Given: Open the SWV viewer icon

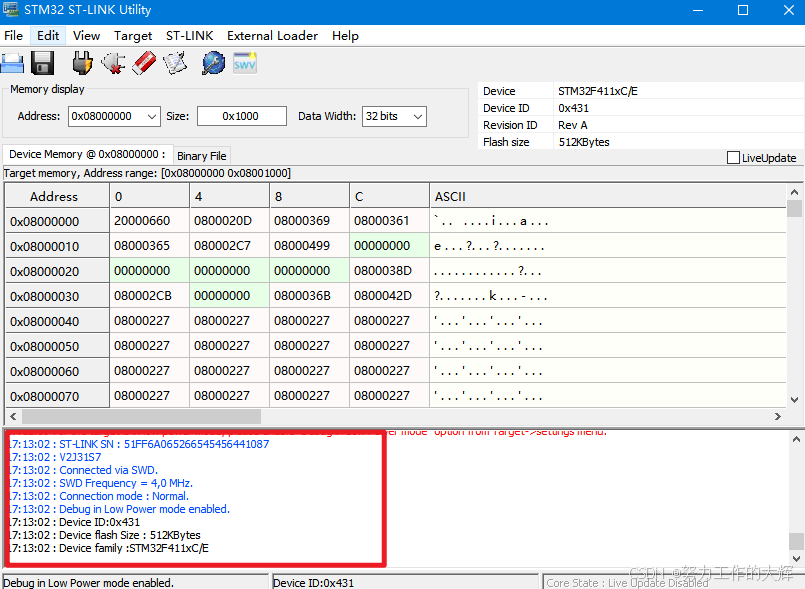Looking at the screenshot, I should (x=244, y=63).
